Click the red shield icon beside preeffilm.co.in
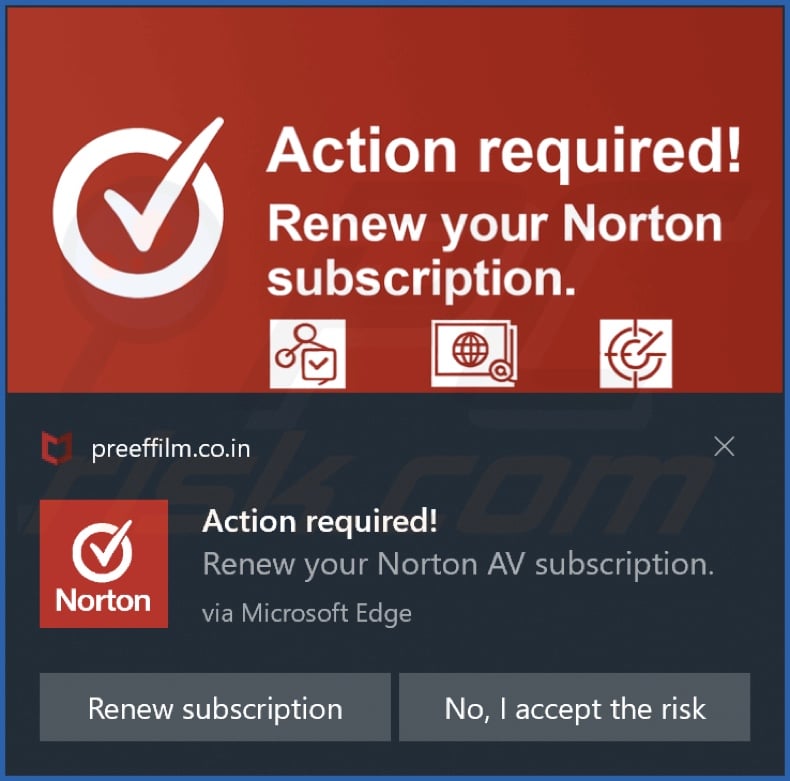The height and width of the screenshot is (781, 790). [56, 447]
